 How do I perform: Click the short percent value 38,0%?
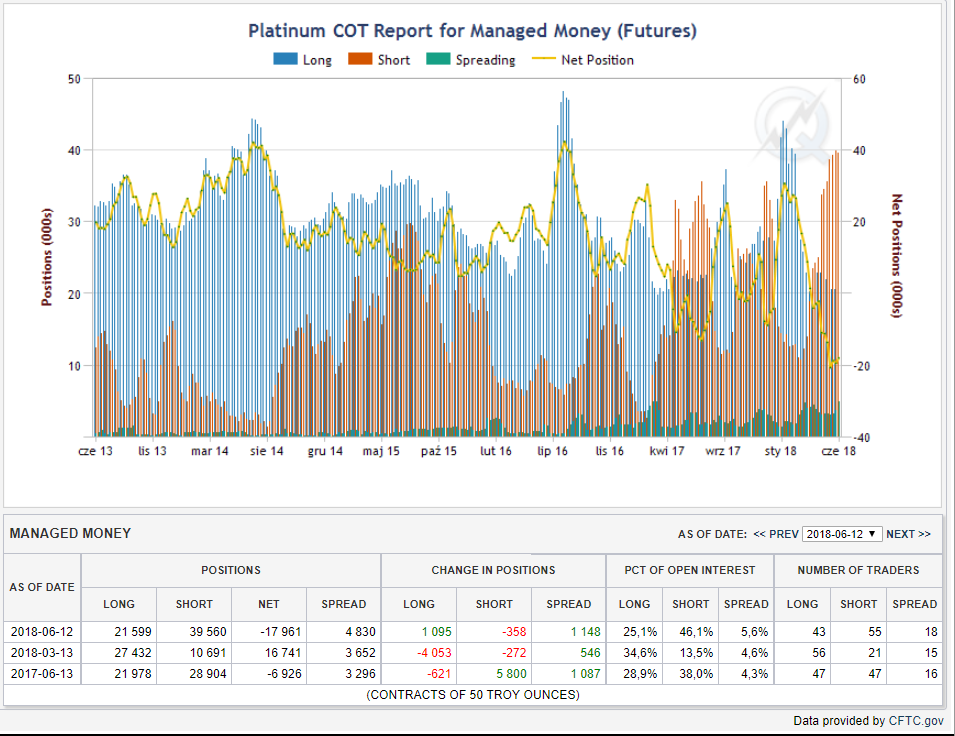[x=696, y=674]
